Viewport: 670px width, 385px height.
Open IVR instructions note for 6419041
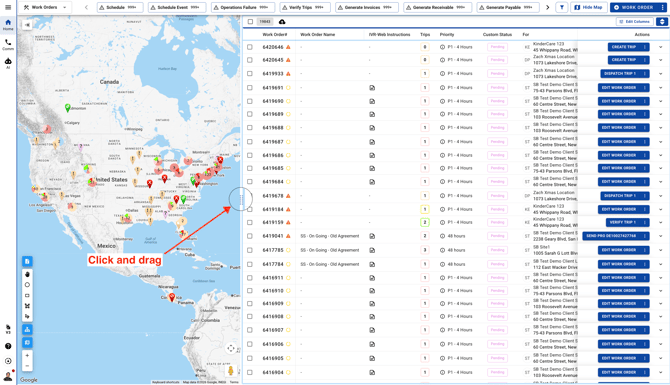[x=372, y=236]
